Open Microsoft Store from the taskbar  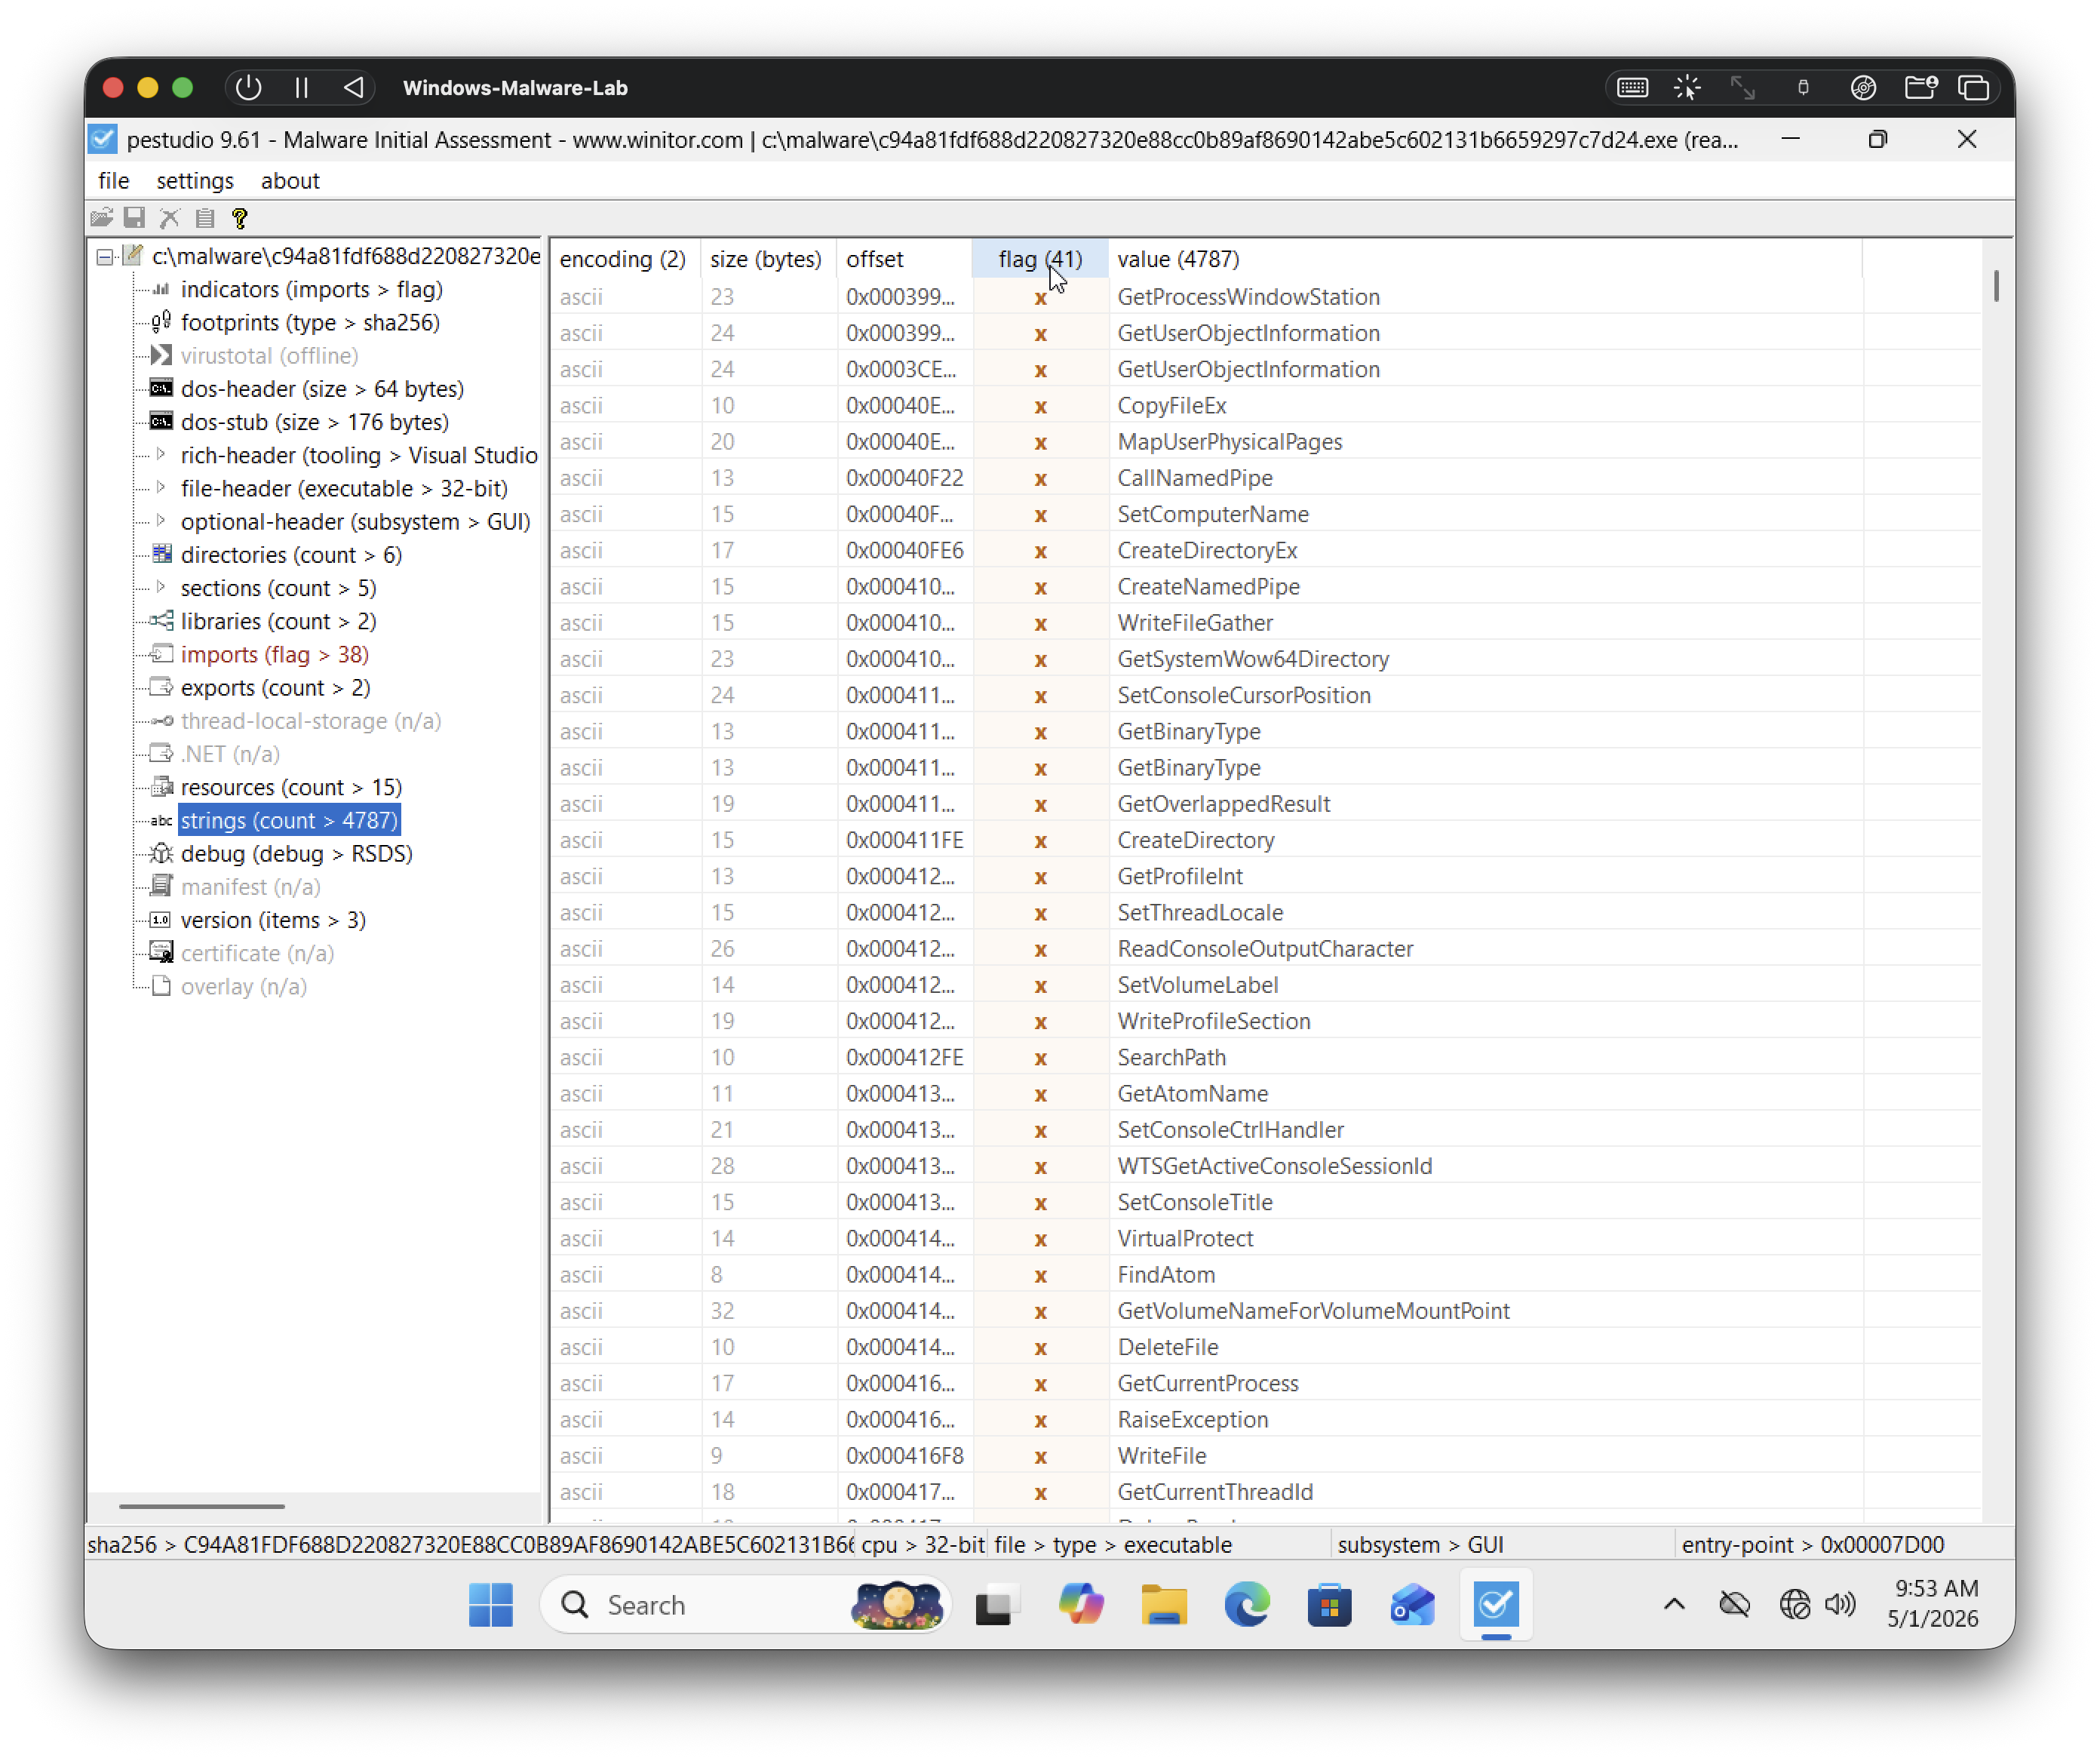[x=1330, y=1605]
